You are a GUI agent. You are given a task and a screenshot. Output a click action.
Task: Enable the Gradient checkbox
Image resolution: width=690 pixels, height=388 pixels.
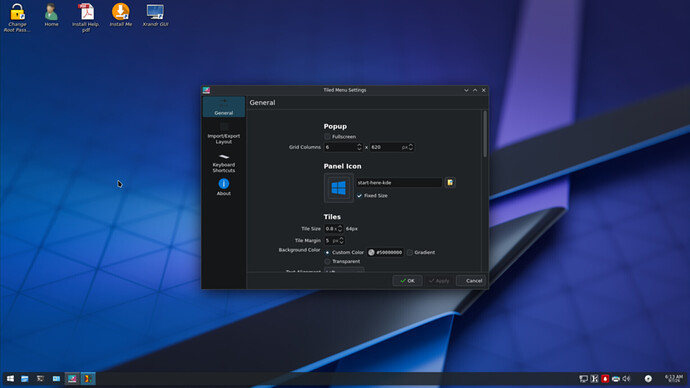pyautogui.click(x=410, y=253)
